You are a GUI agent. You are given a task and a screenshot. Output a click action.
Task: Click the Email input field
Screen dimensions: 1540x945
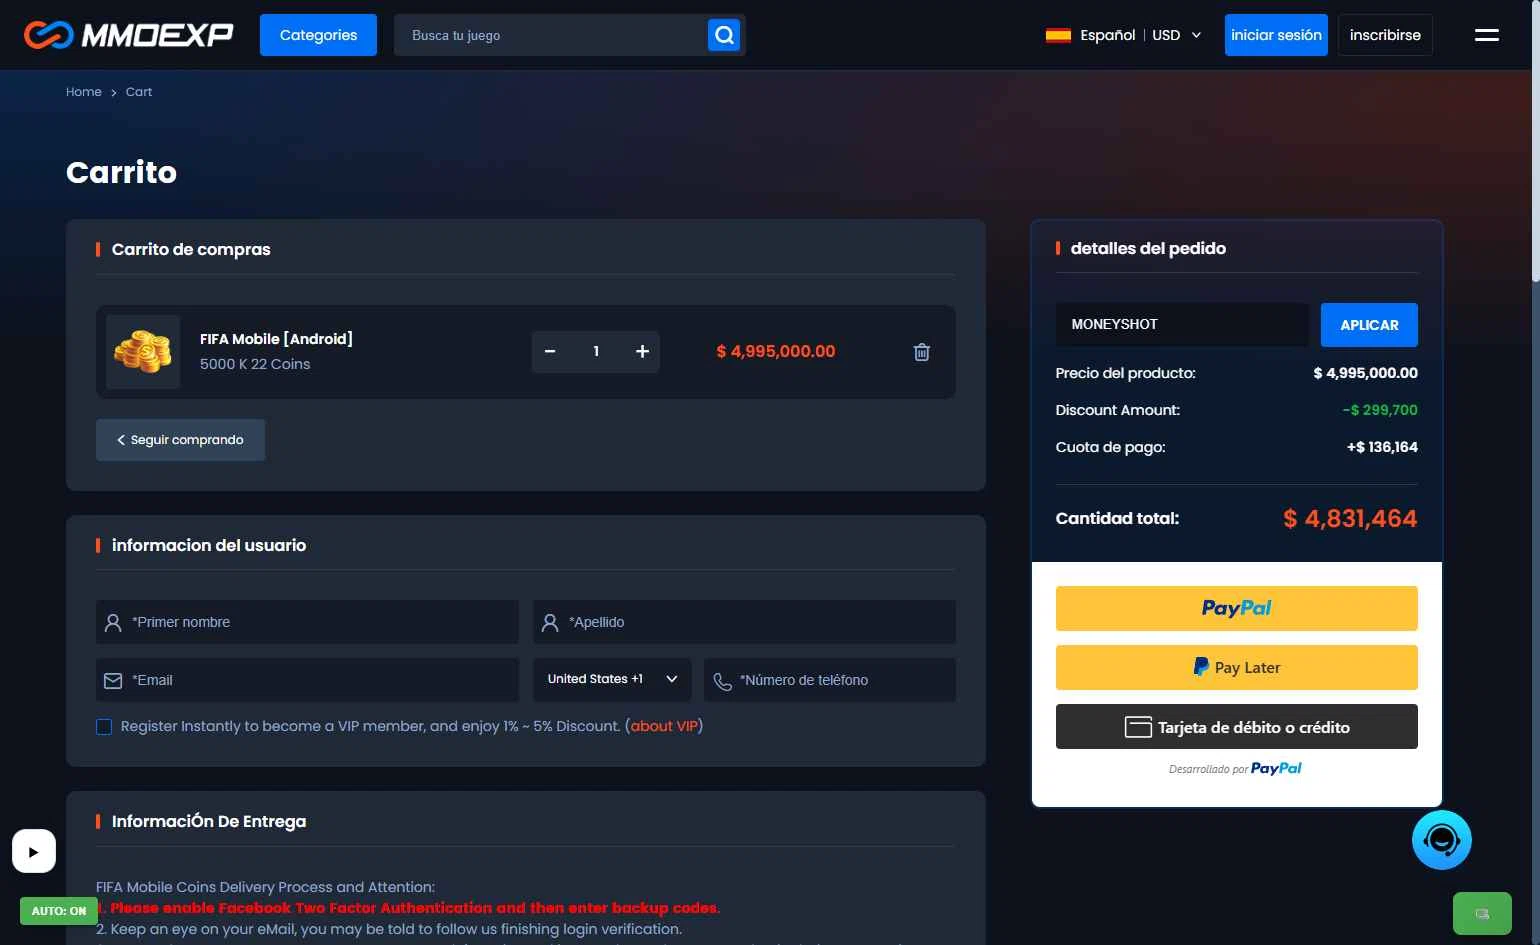[x=307, y=680]
